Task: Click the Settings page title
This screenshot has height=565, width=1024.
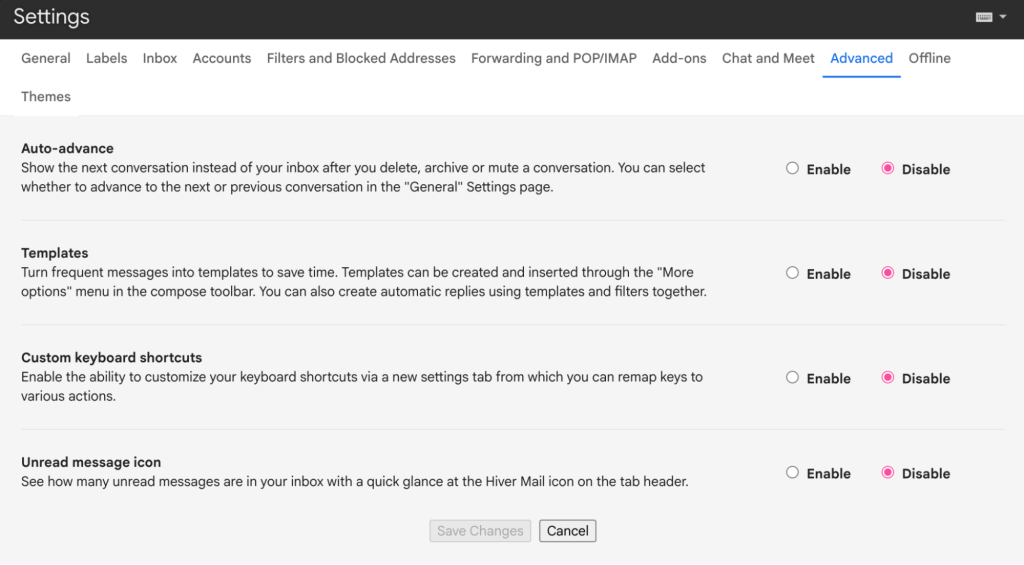Action: point(52,17)
